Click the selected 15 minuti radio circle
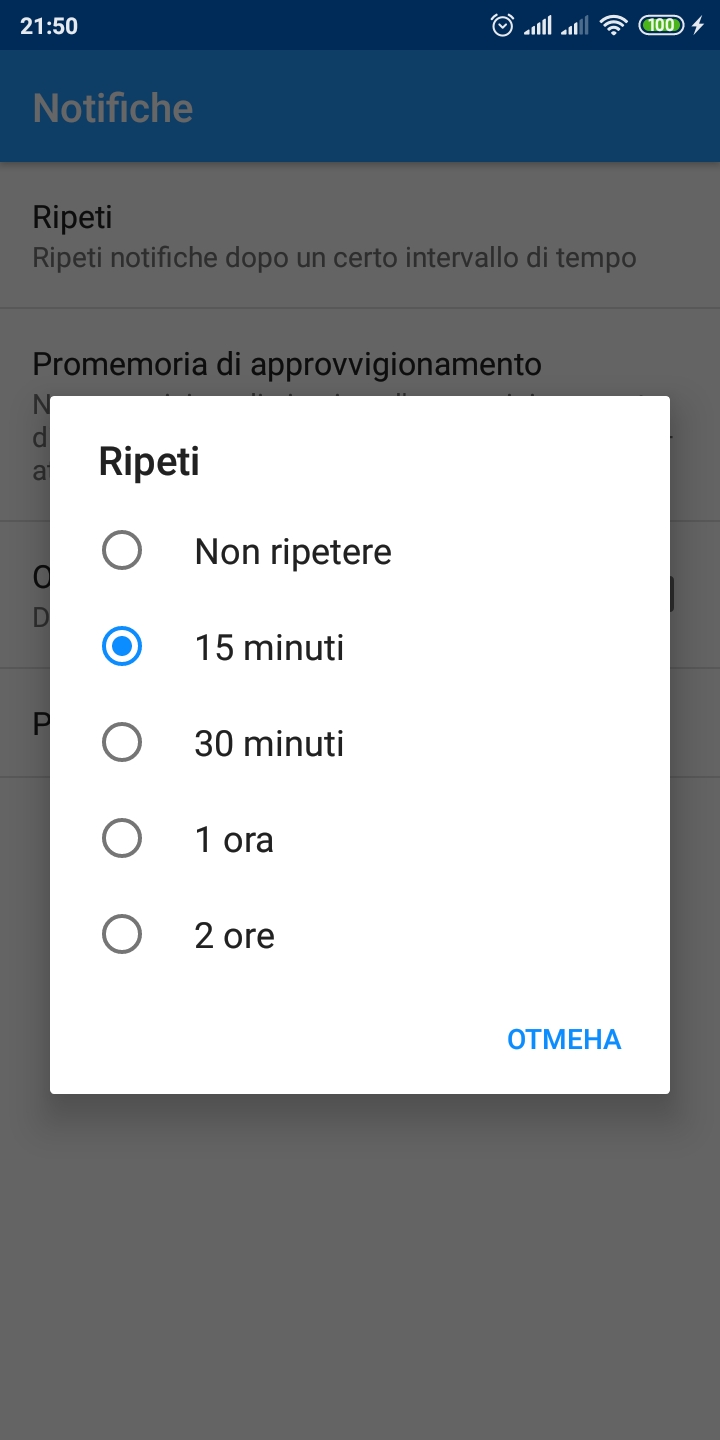This screenshot has height=1440, width=720. pos(122,647)
